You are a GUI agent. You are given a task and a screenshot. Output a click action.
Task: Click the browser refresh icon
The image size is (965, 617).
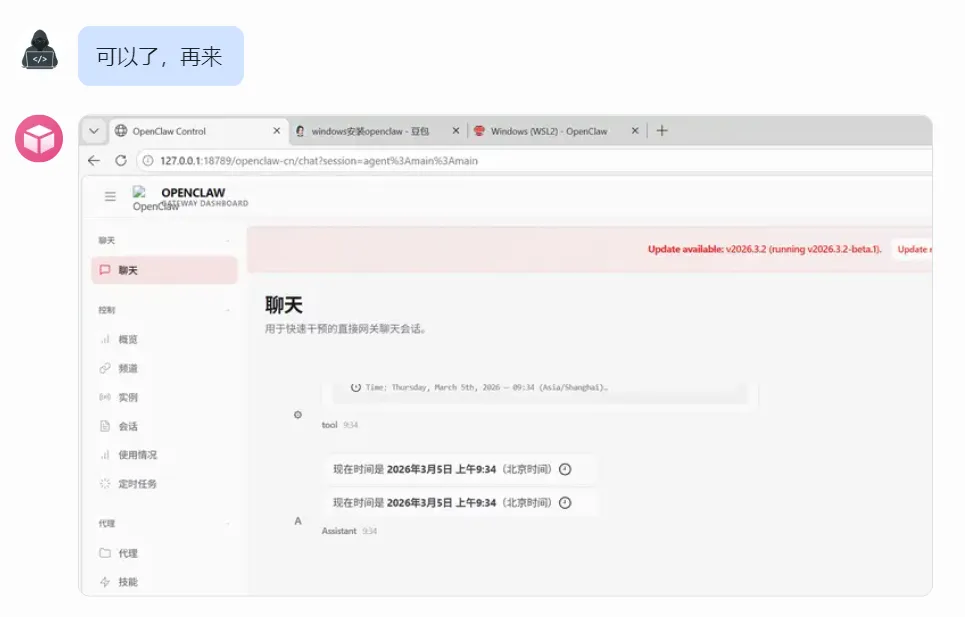[x=119, y=160]
